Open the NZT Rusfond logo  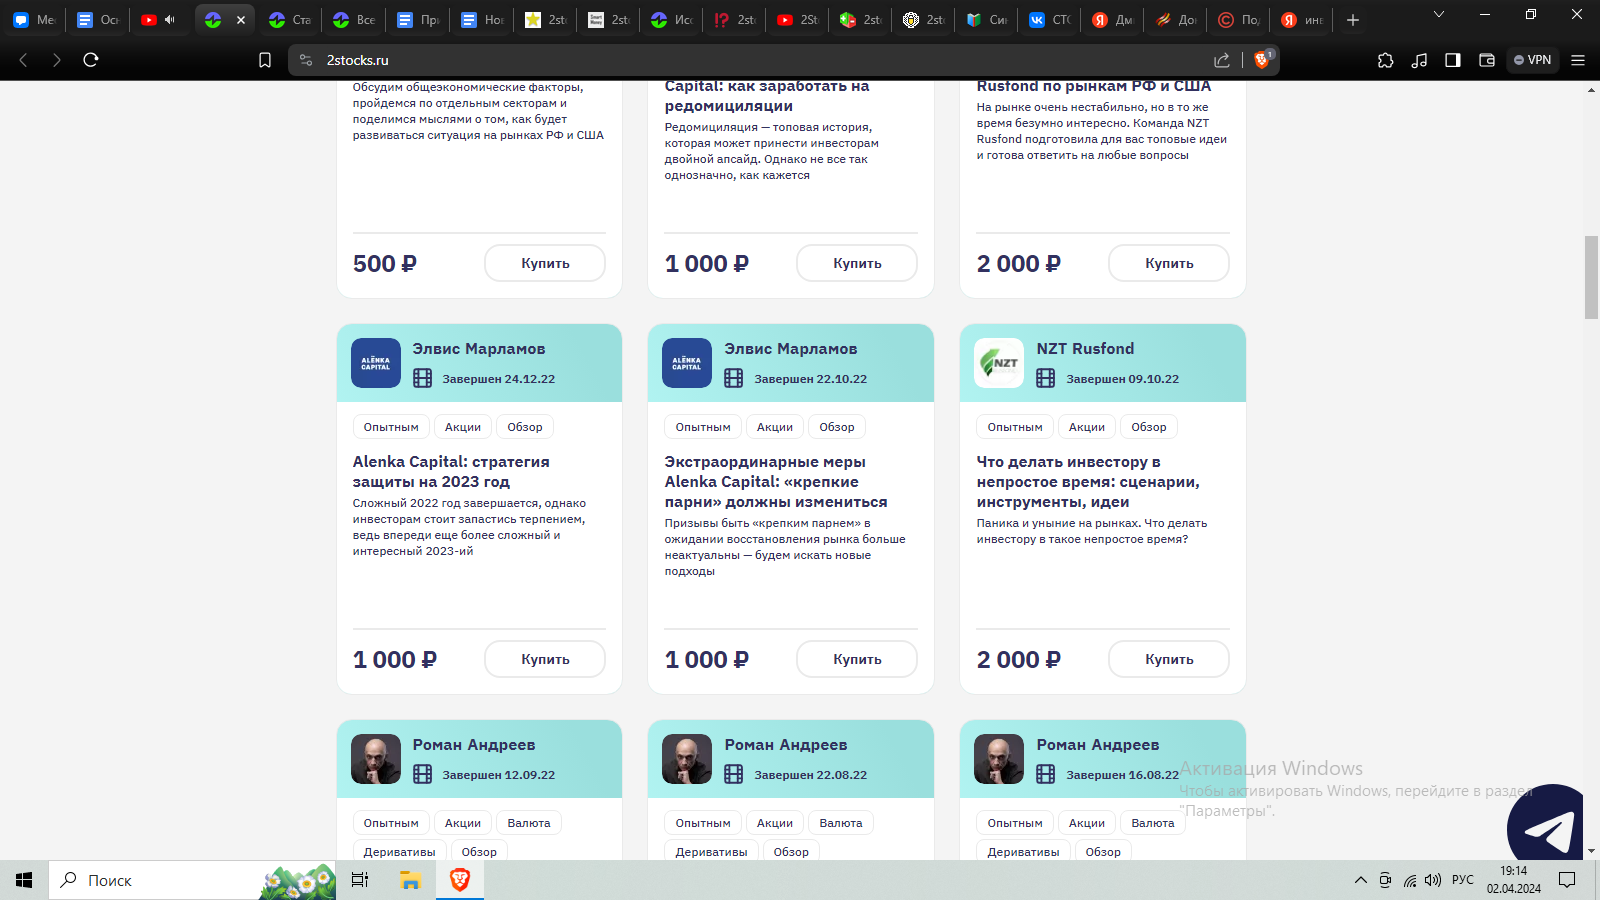point(999,363)
